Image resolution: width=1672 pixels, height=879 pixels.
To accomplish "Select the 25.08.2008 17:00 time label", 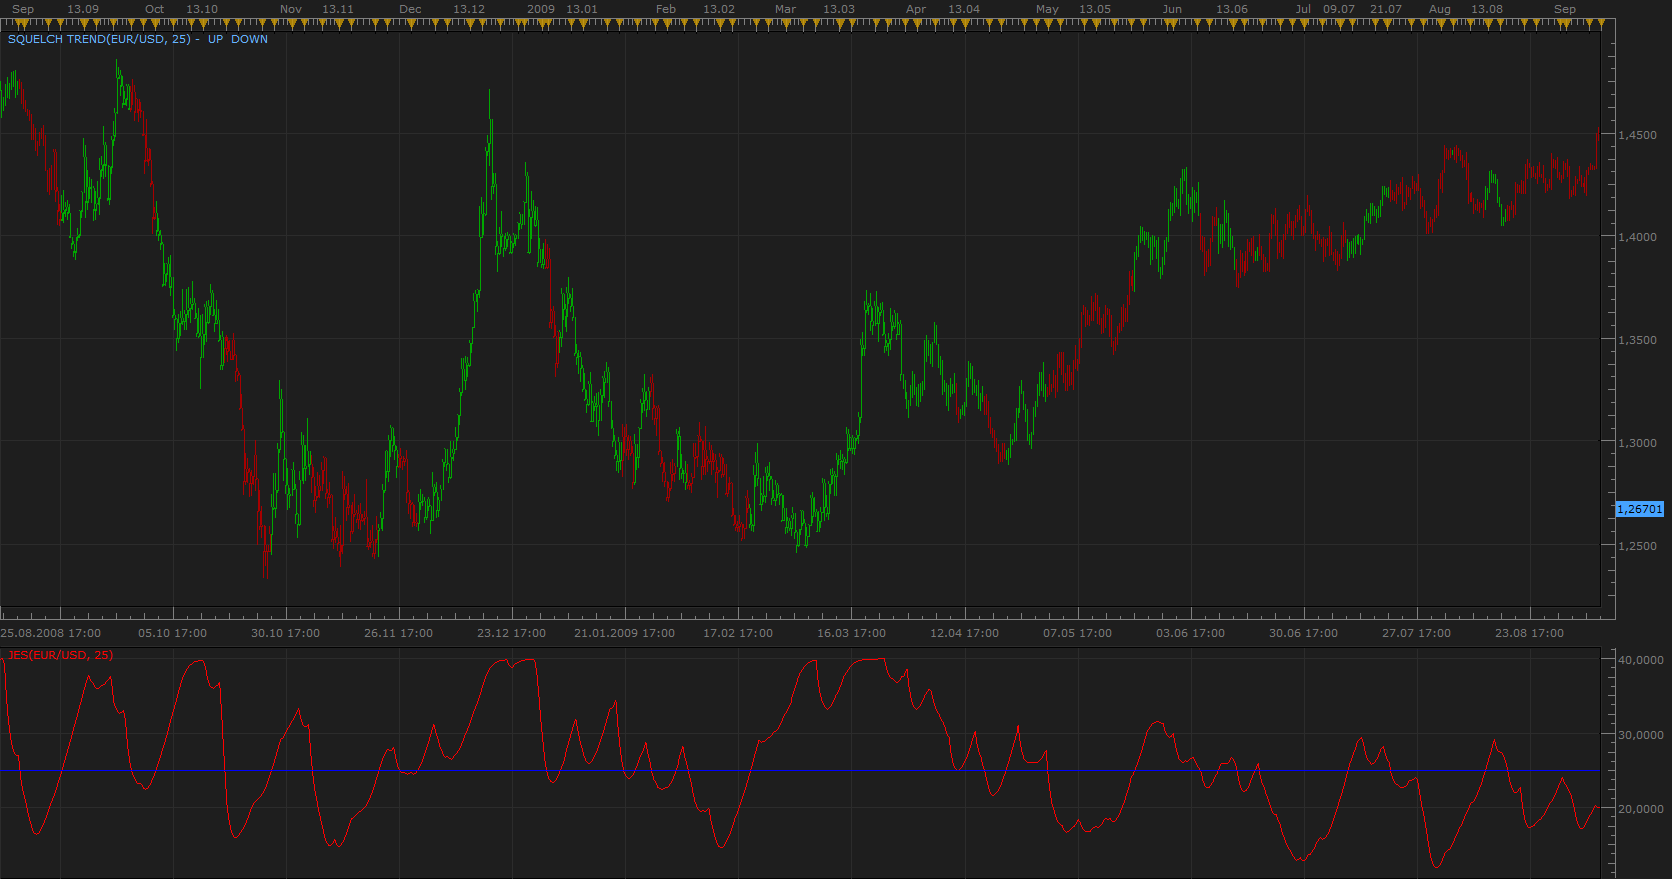I will pyautogui.click(x=51, y=633).
